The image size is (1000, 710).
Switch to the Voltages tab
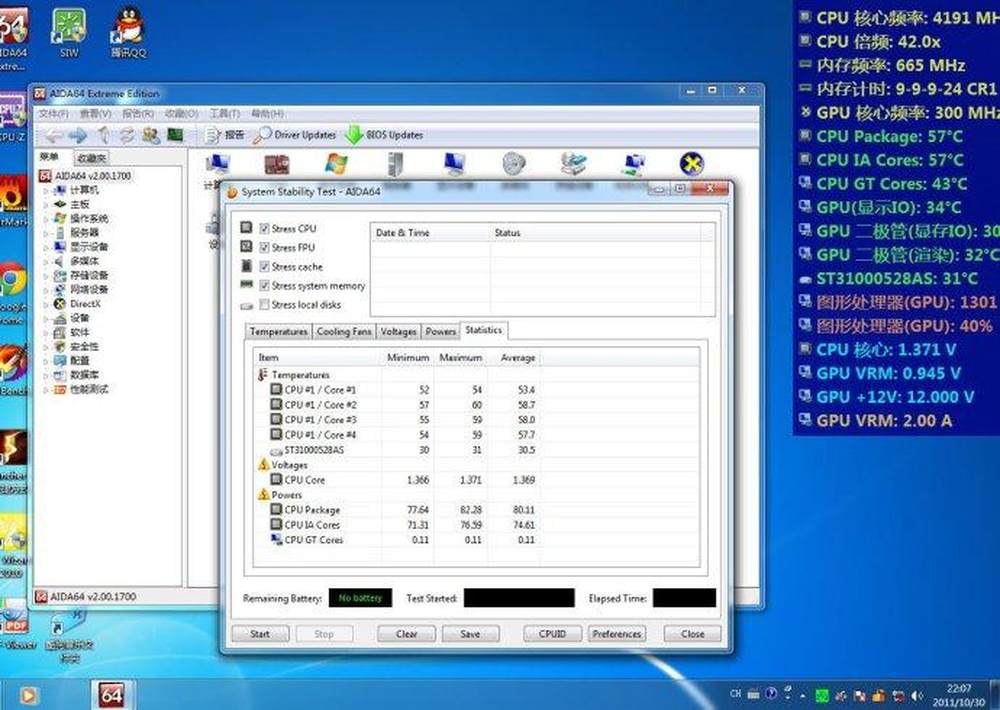point(398,332)
